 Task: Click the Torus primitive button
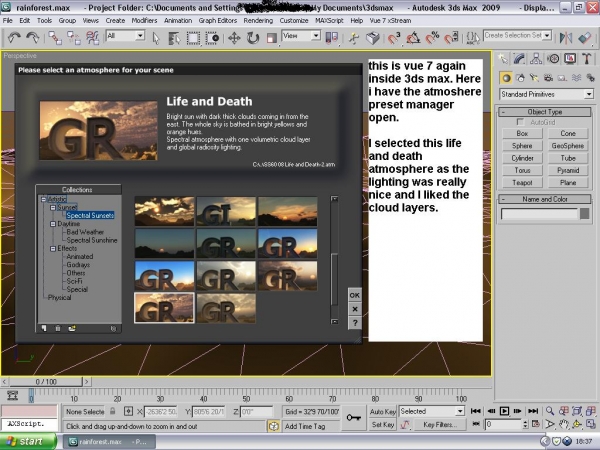522,170
